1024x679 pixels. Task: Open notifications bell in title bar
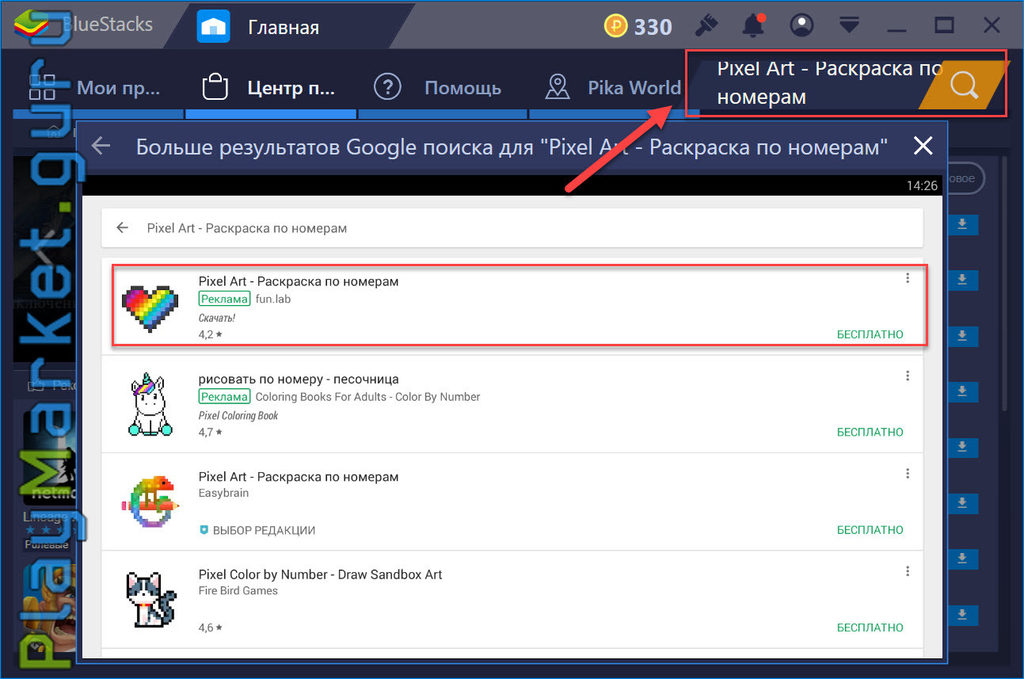753,25
